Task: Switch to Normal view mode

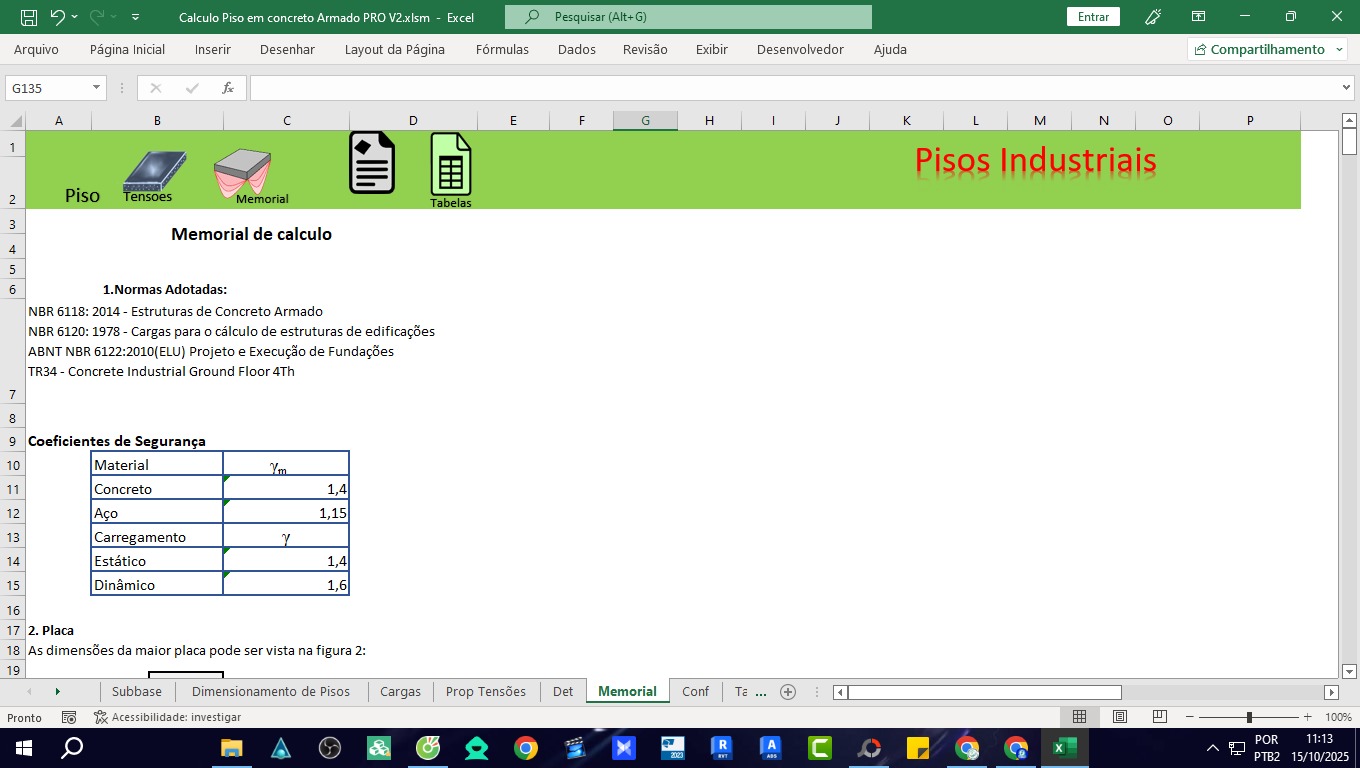Action: (1079, 717)
